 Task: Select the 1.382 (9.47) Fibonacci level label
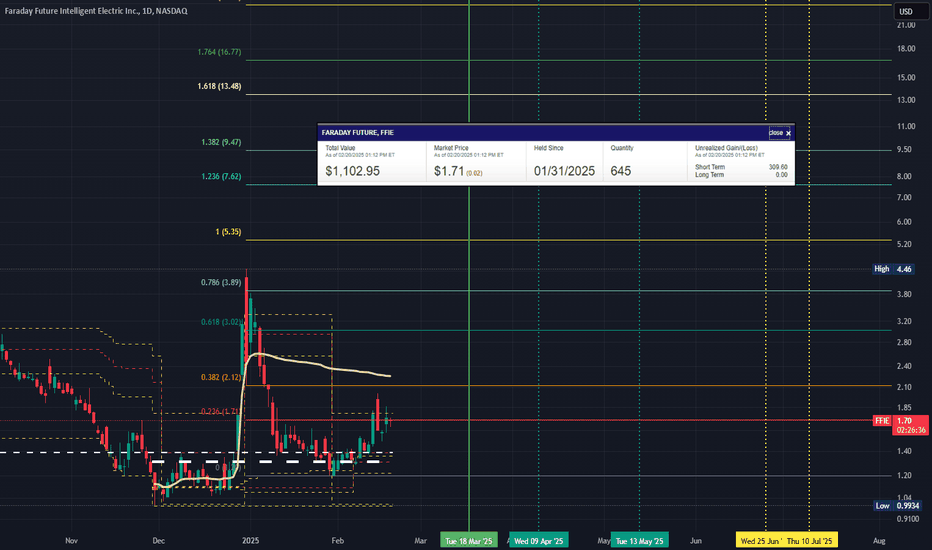[221, 142]
